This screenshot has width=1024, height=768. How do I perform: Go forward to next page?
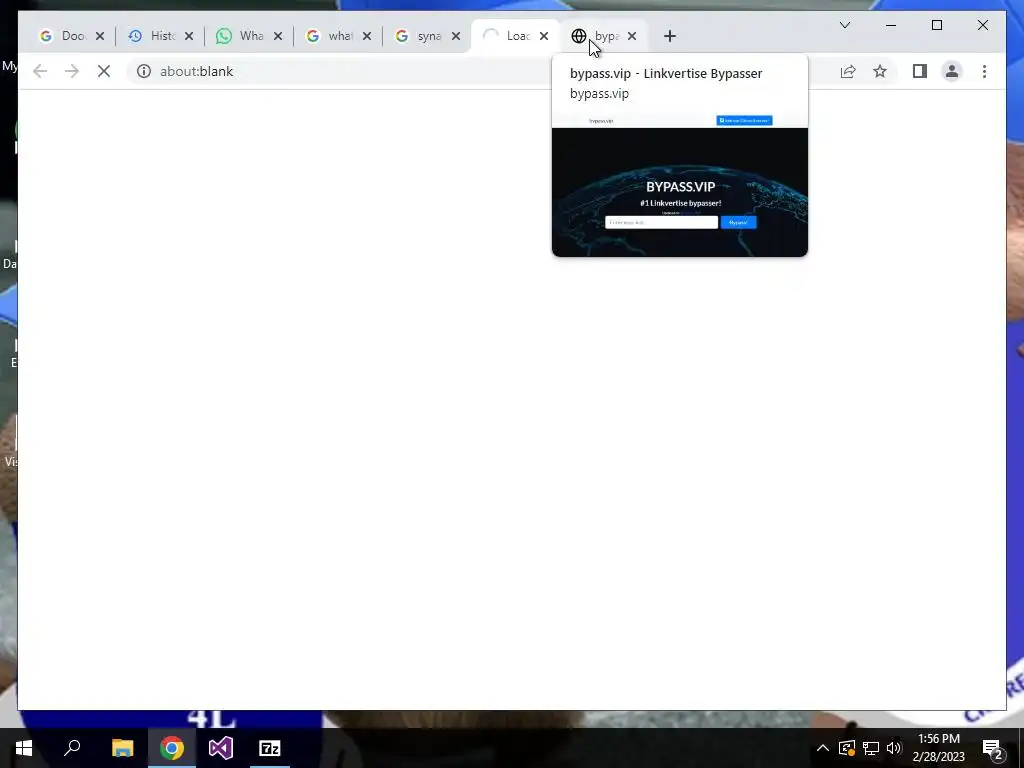[x=72, y=71]
